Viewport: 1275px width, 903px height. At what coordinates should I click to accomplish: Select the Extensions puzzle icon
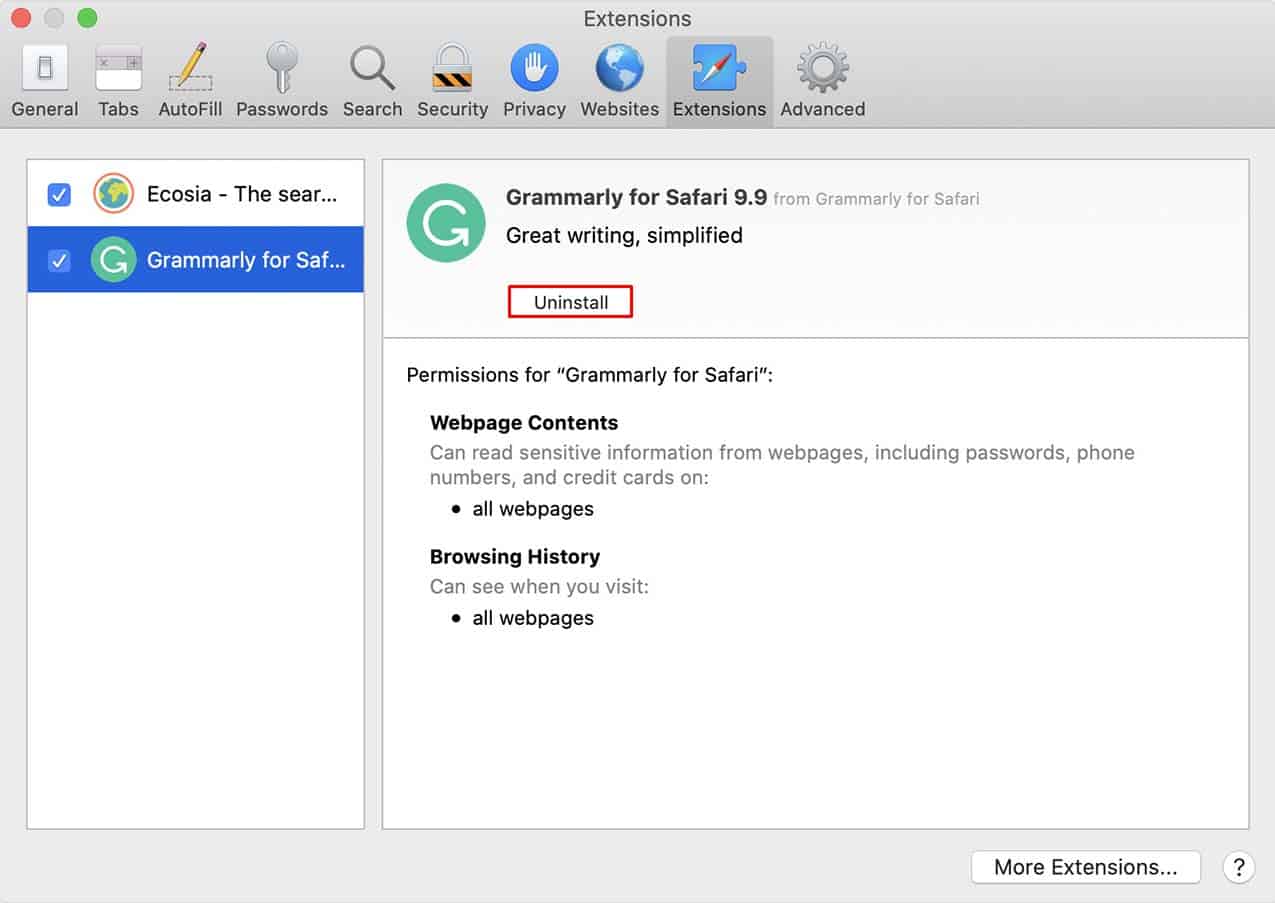pyautogui.click(x=719, y=68)
